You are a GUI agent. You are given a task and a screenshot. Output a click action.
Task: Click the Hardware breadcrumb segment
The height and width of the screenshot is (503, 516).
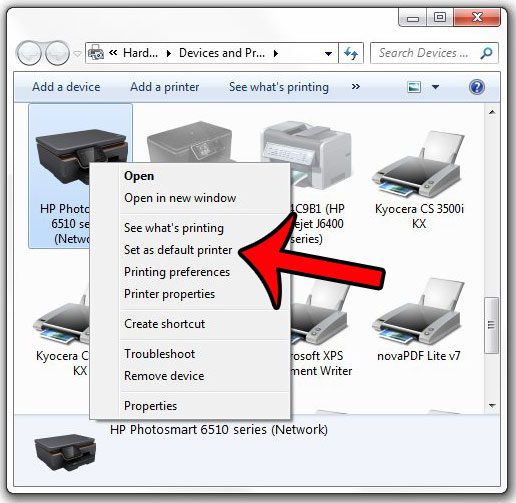(140, 53)
